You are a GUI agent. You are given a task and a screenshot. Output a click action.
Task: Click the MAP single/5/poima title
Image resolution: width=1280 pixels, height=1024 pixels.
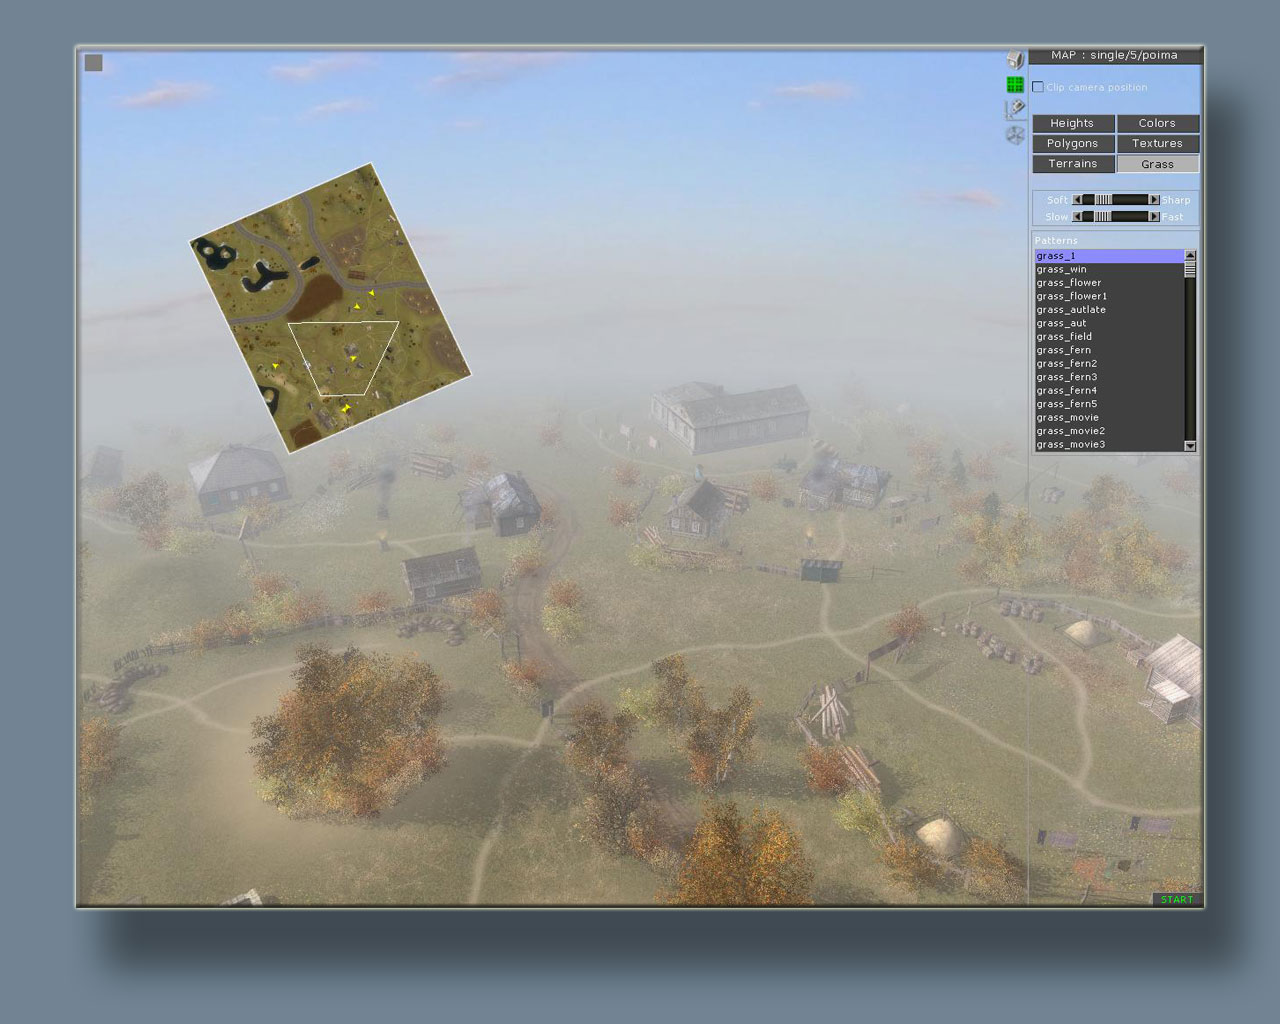(x=1114, y=56)
